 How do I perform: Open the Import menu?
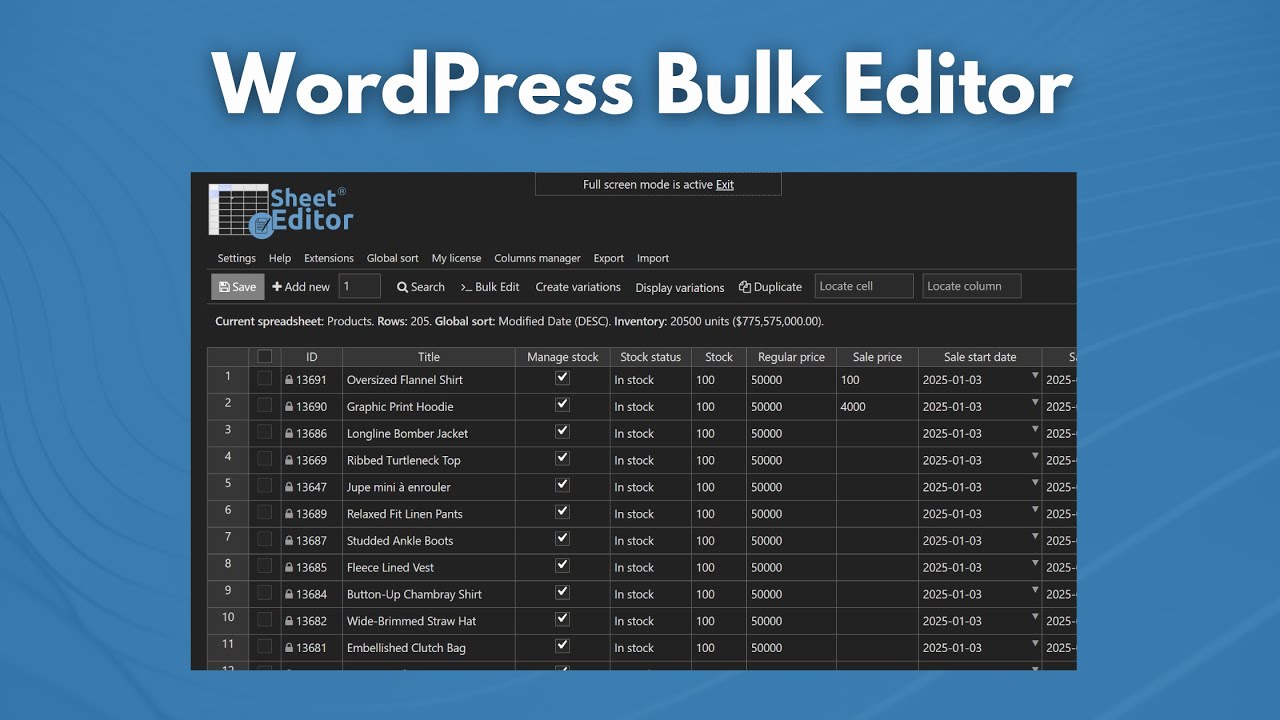pyautogui.click(x=653, y=258)
